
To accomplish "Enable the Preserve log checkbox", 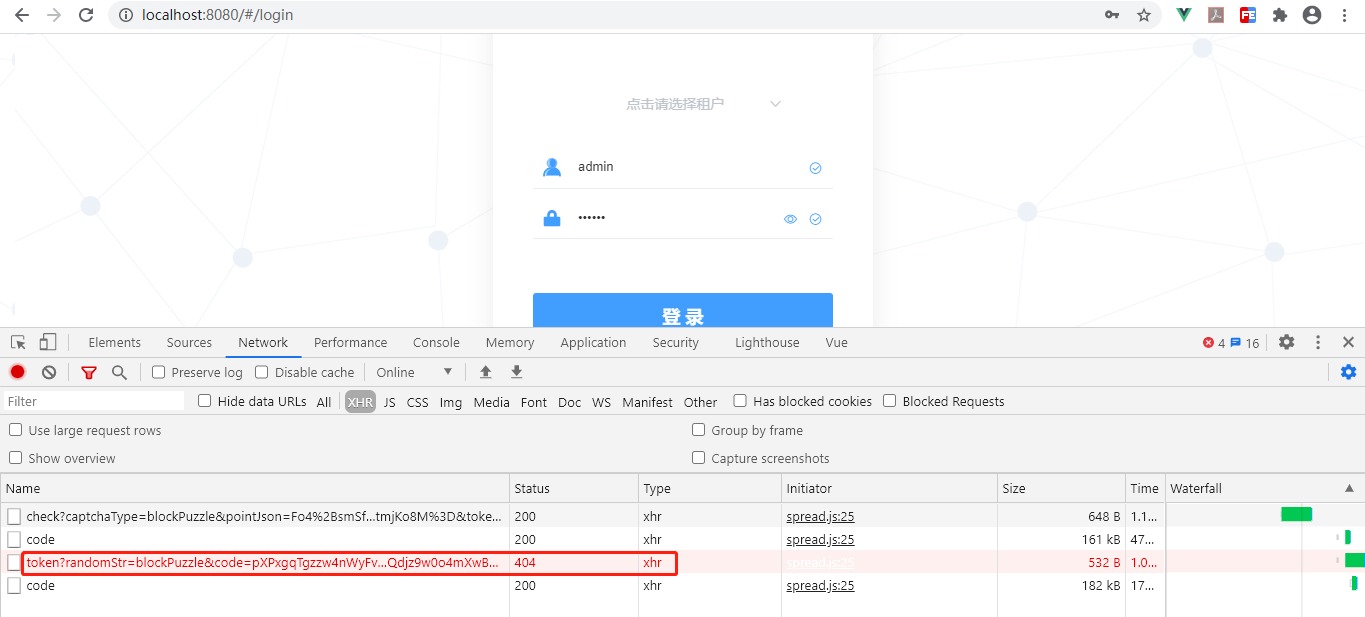I will 157,371.
